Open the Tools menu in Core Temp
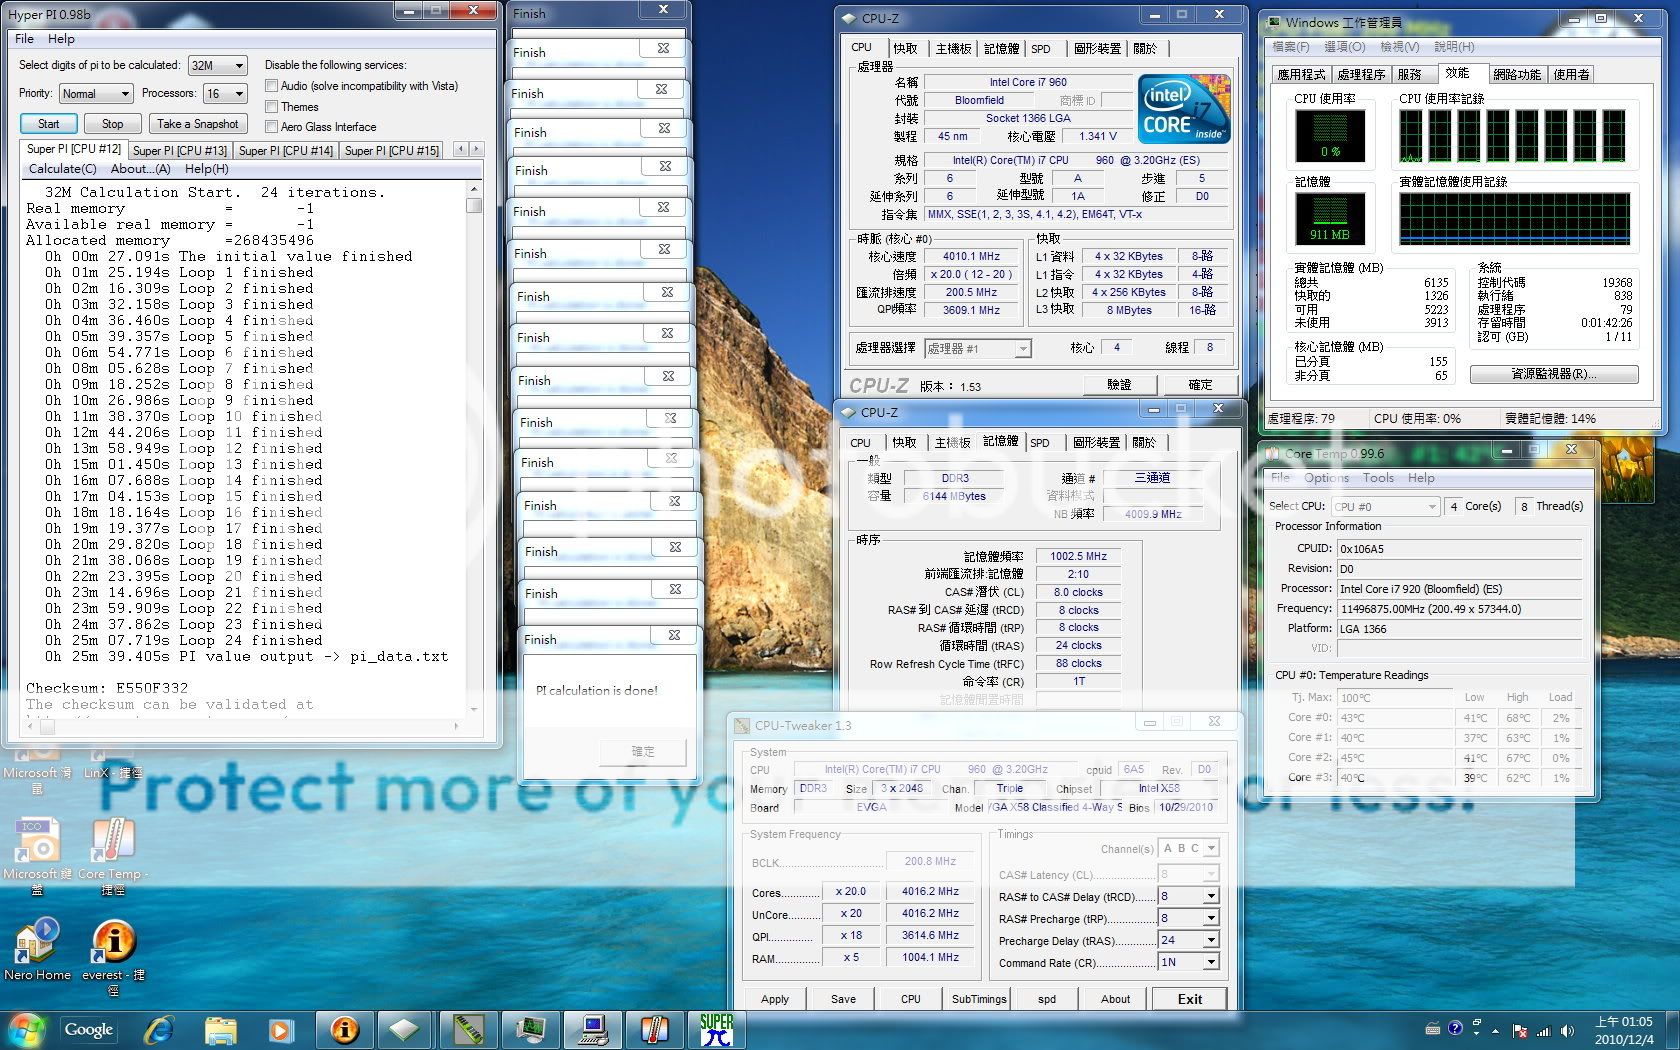This screenshot has height=1050, width=1680. click(x=1378, y=478)
